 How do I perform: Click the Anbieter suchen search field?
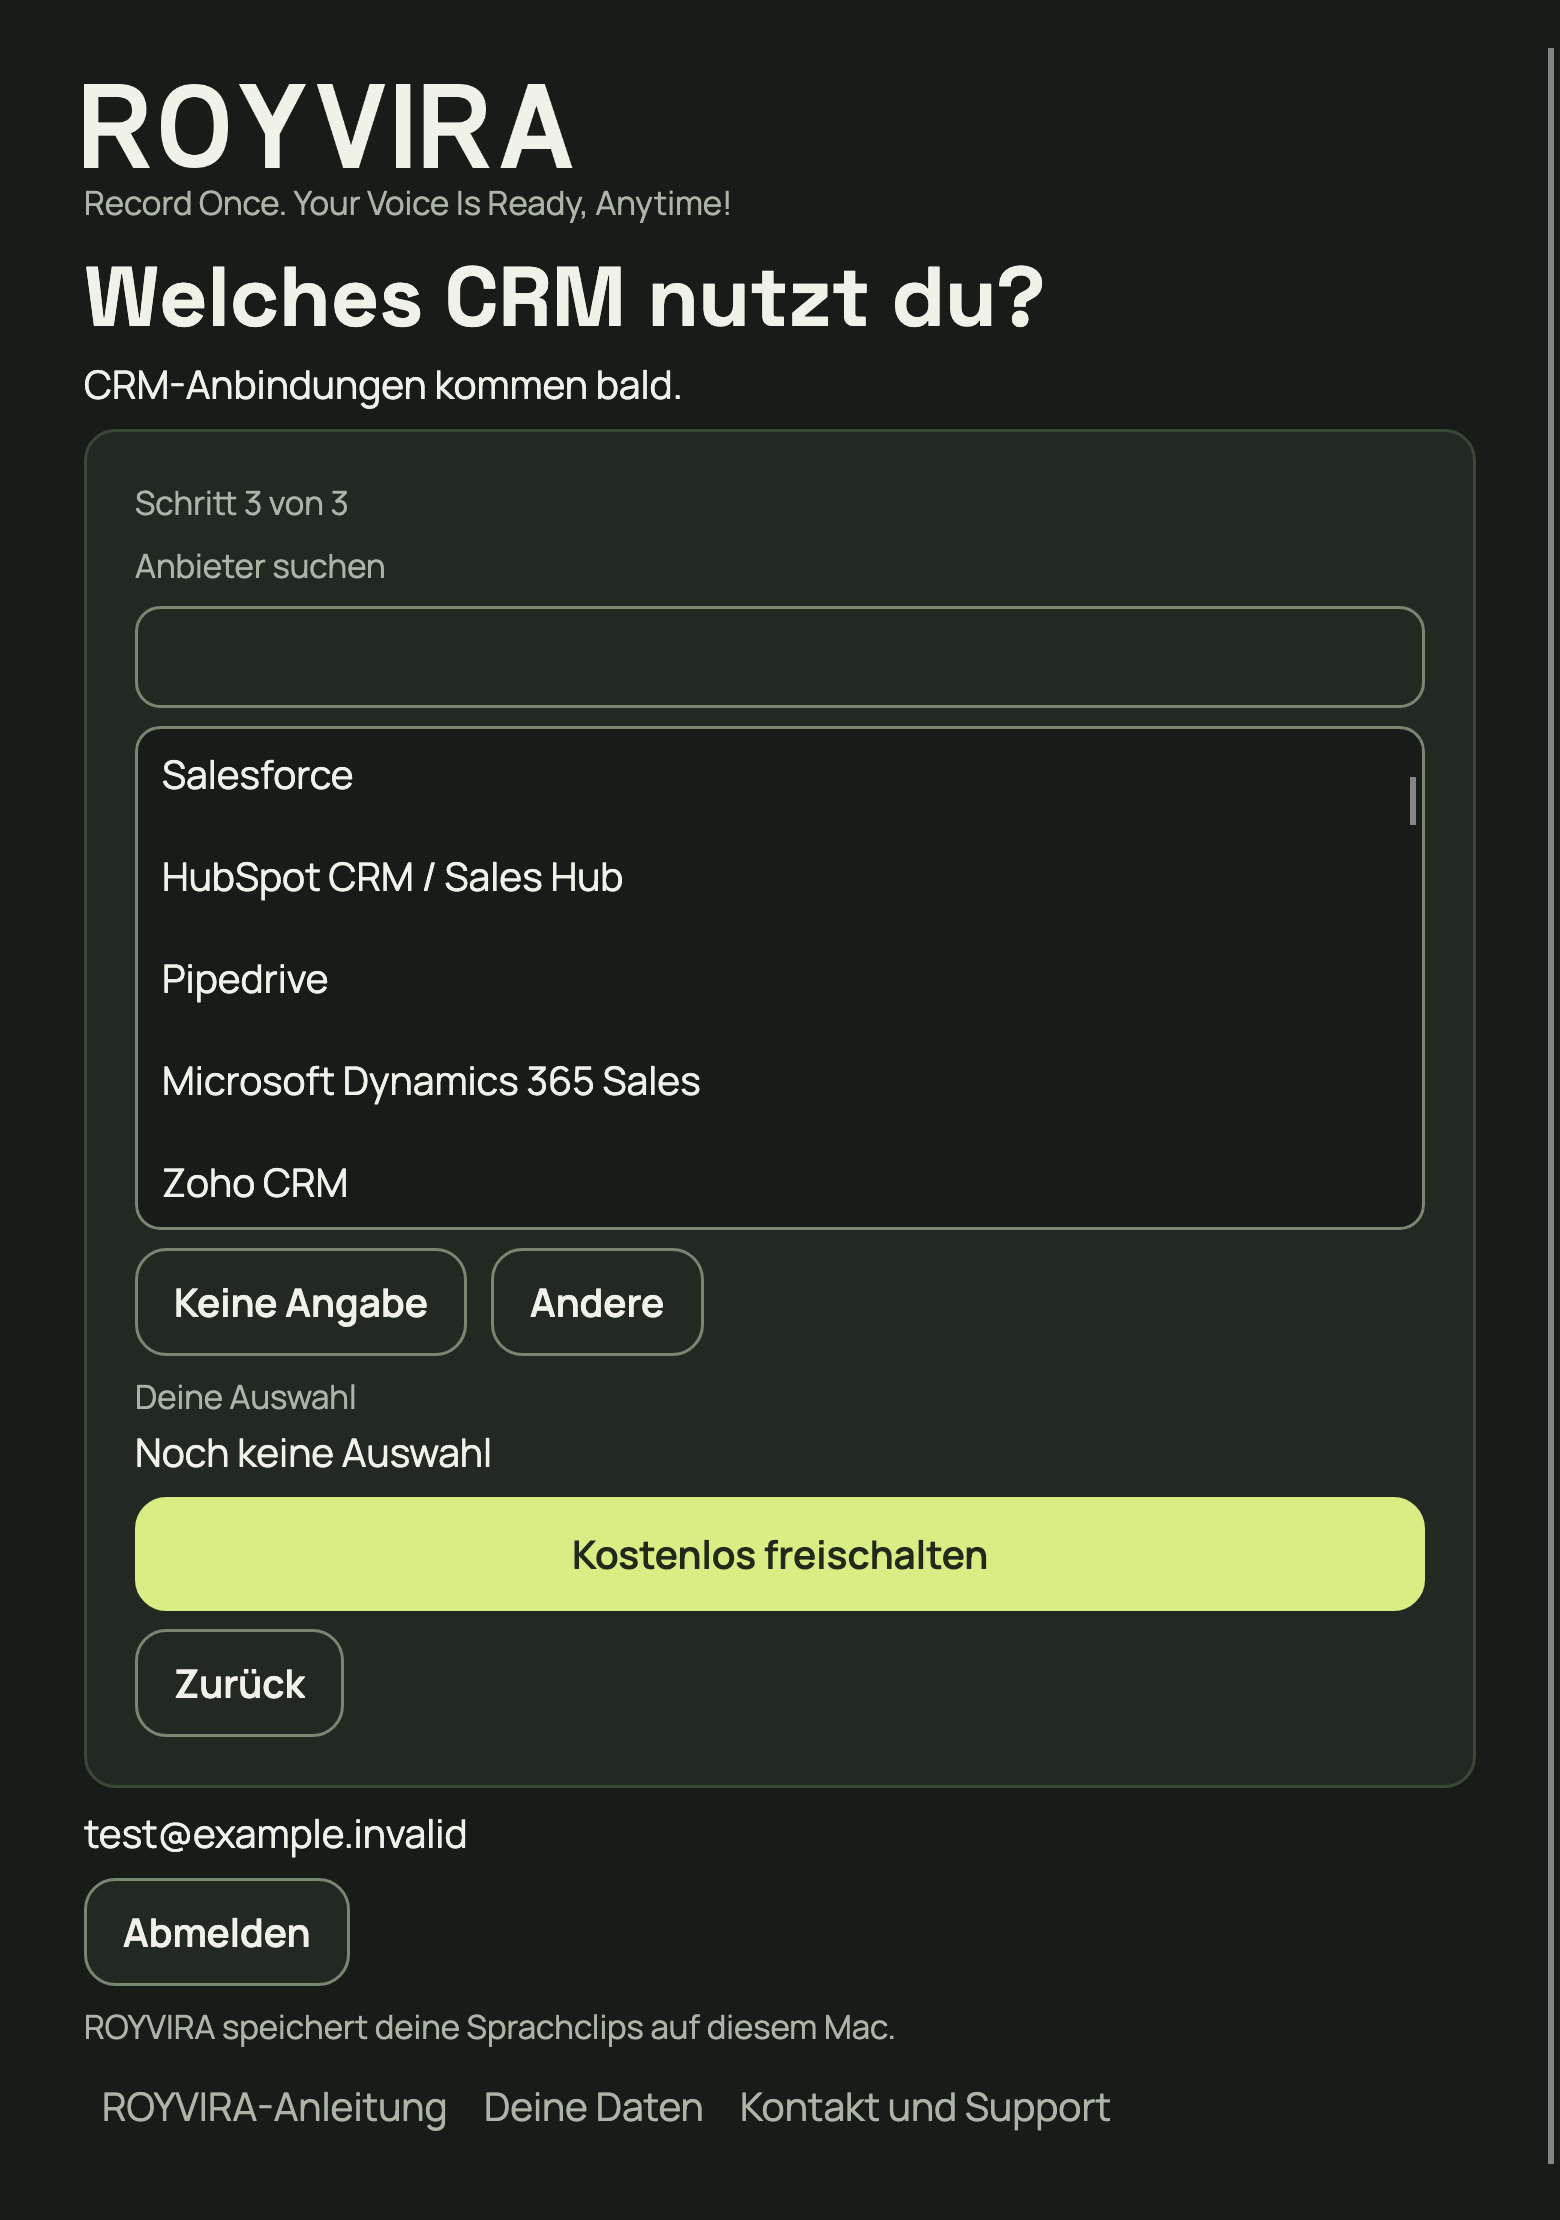tap(779, 657)
